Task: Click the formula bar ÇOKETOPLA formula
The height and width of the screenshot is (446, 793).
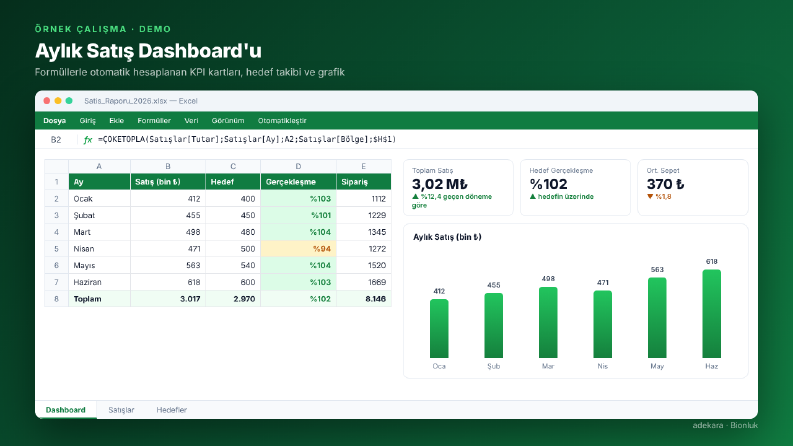Action: [247, 139]
